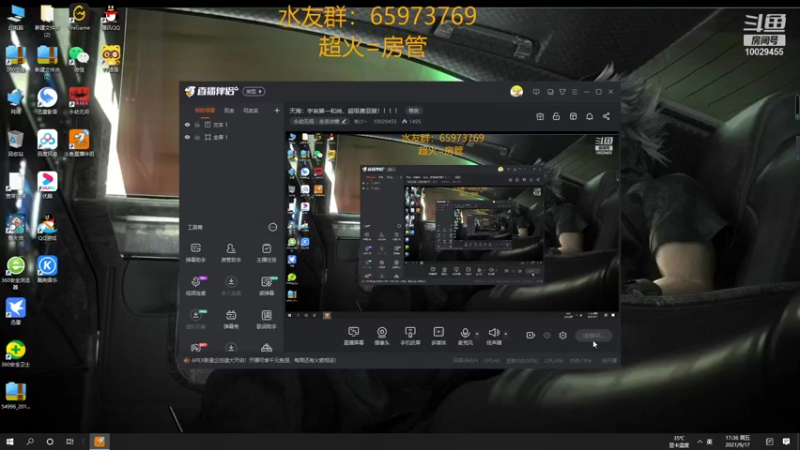Toggle visibility eye of 文本 1 source

point(187,124)
